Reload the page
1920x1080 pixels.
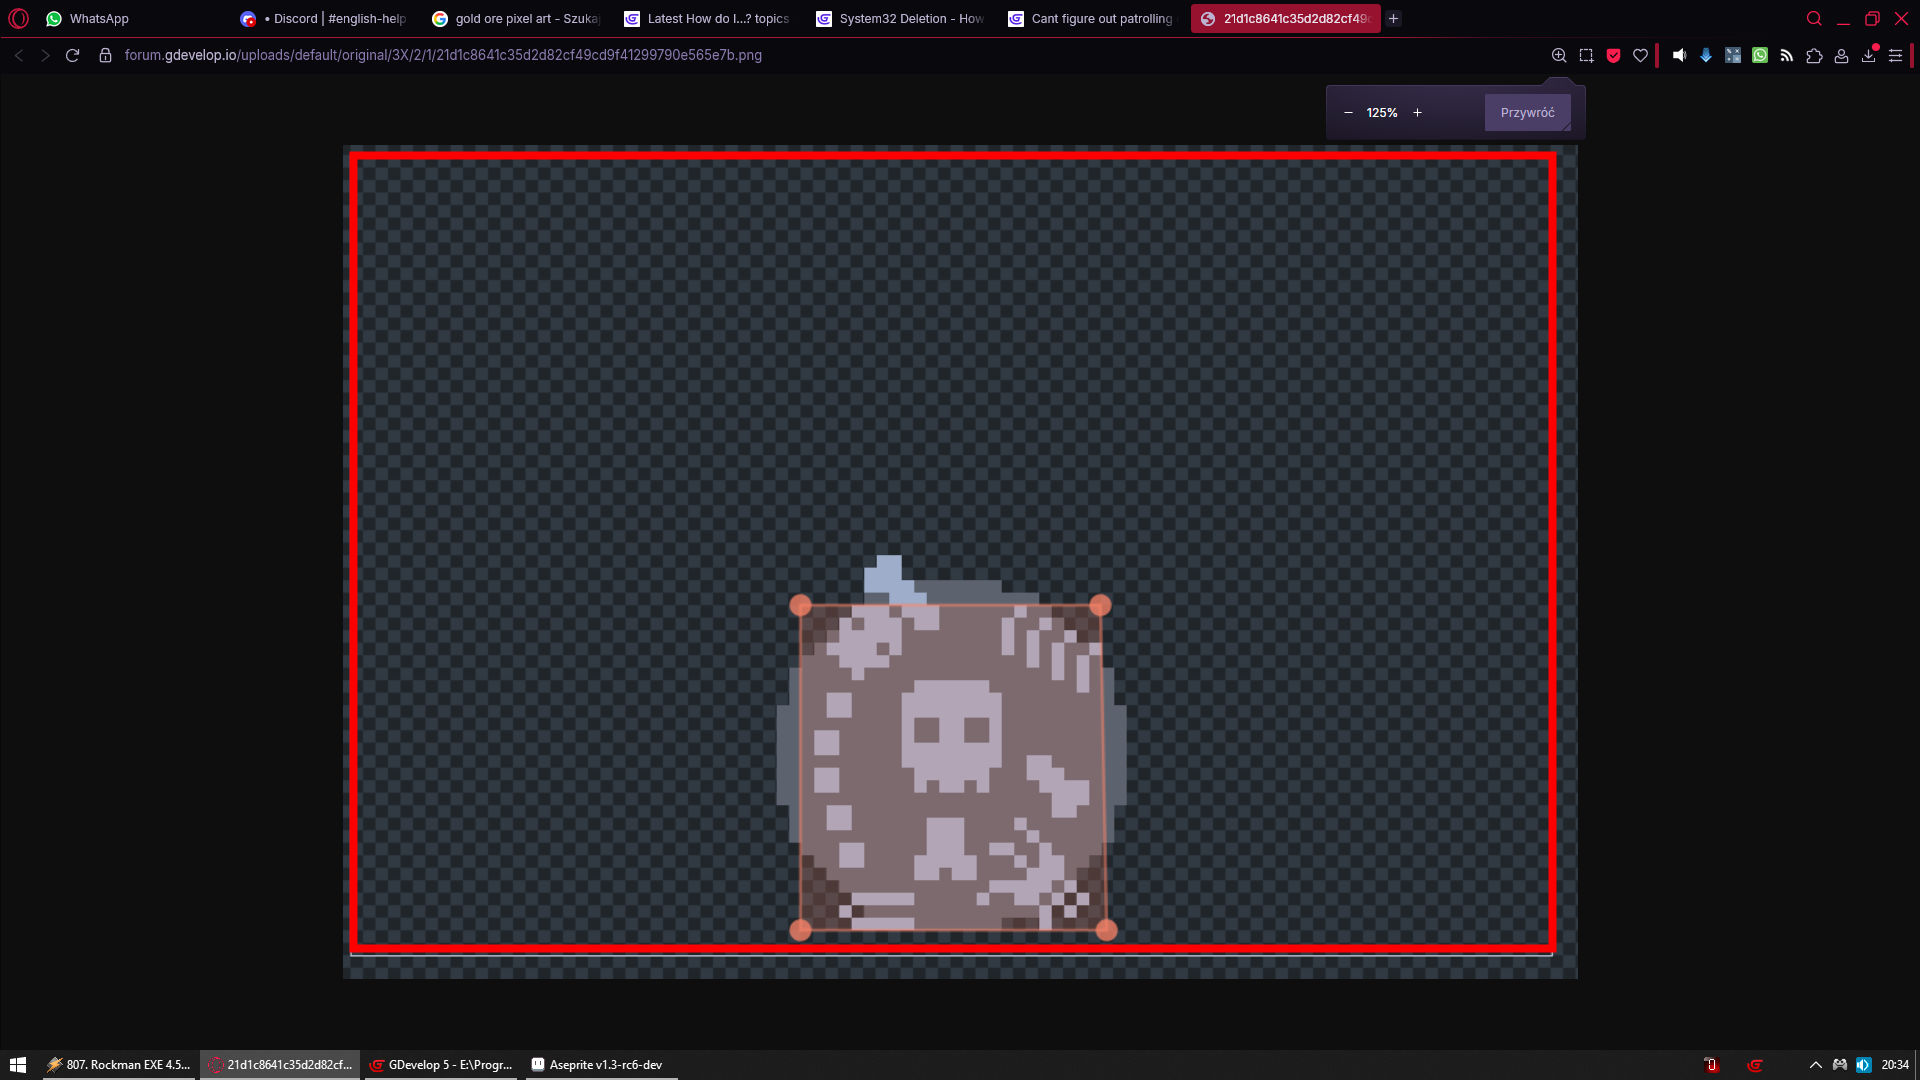point(72,55)
